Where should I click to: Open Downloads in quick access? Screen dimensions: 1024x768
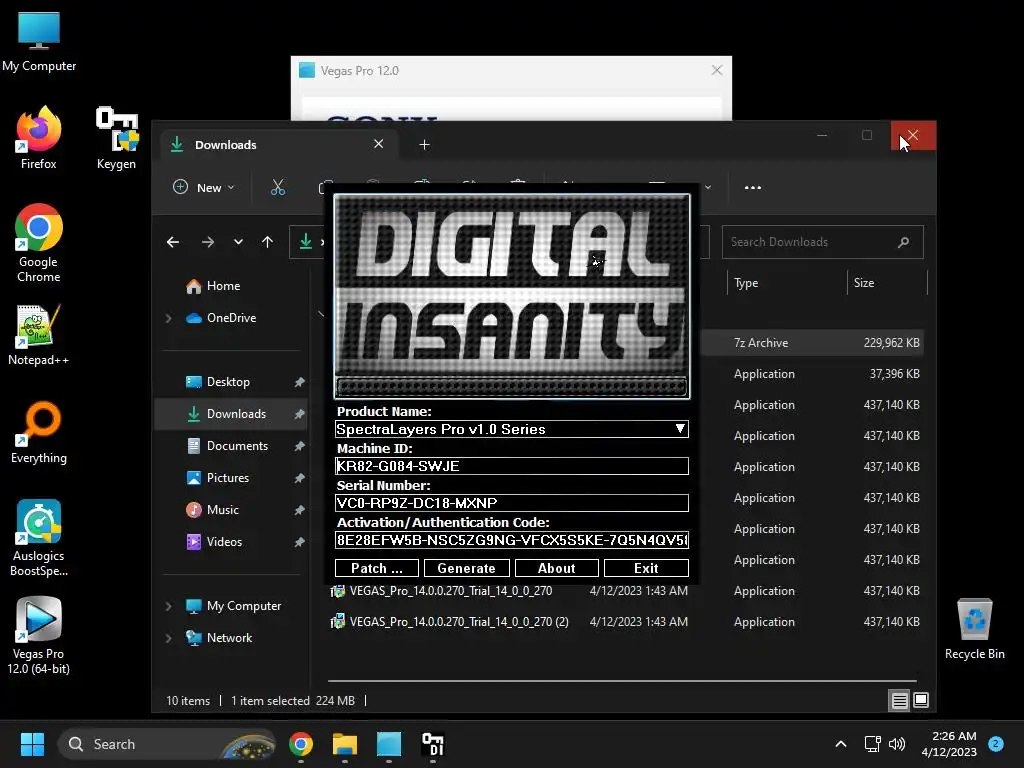(236, 414)
